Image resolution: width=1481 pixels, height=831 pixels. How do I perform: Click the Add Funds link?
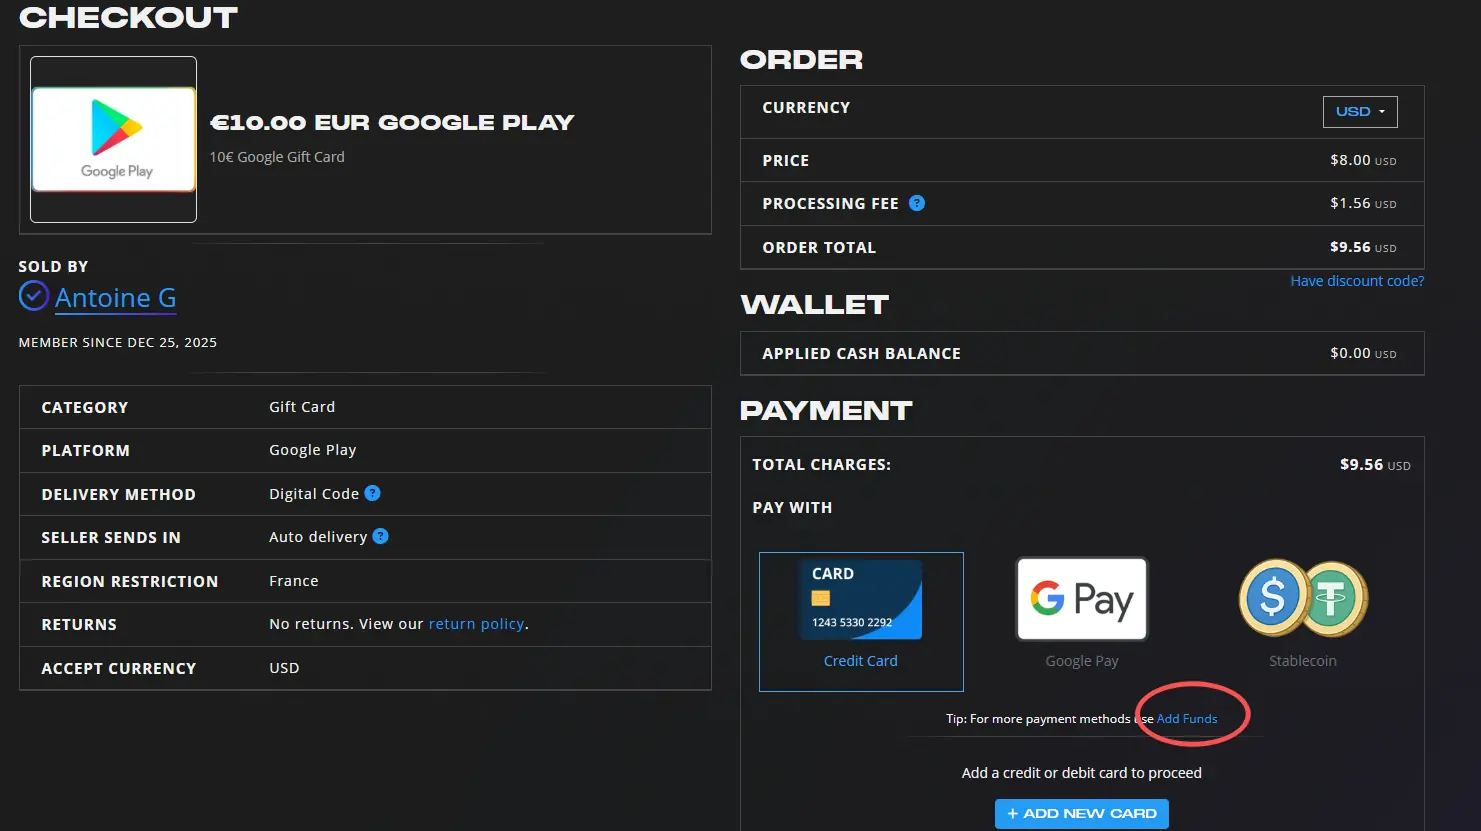pos(1187,719)
